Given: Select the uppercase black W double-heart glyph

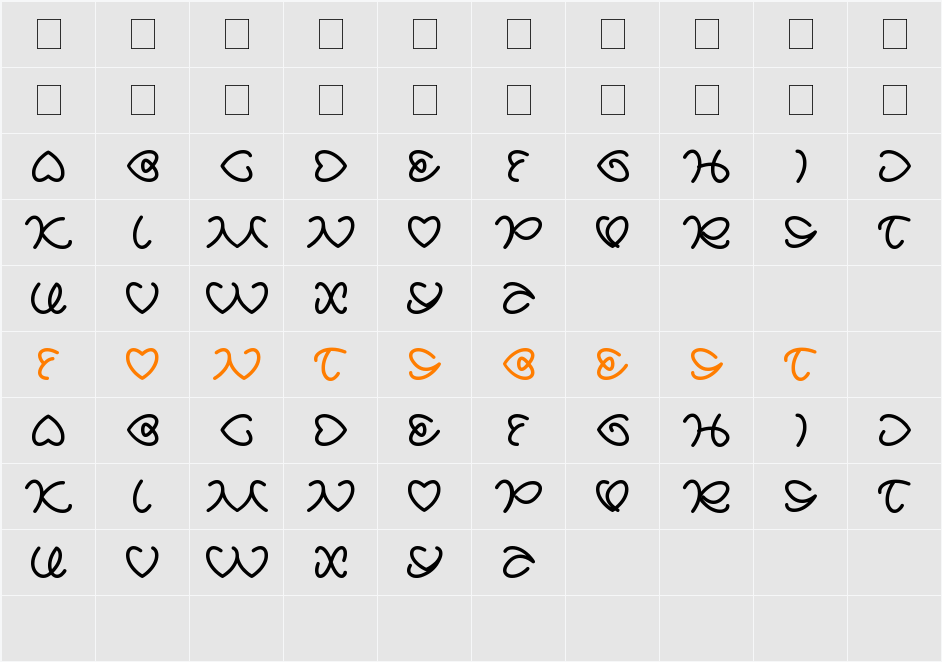Looking at the screenshot, I should 237,298.
